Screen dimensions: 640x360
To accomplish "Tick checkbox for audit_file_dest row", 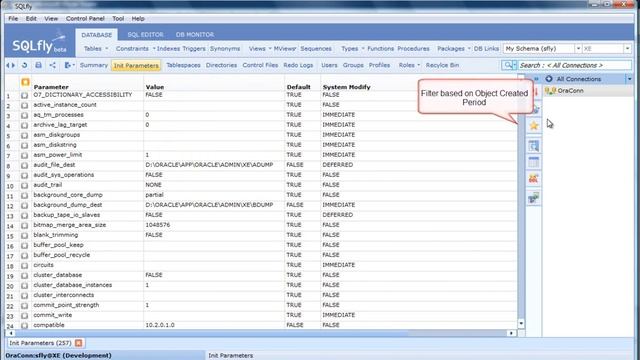I will [24, 165].
